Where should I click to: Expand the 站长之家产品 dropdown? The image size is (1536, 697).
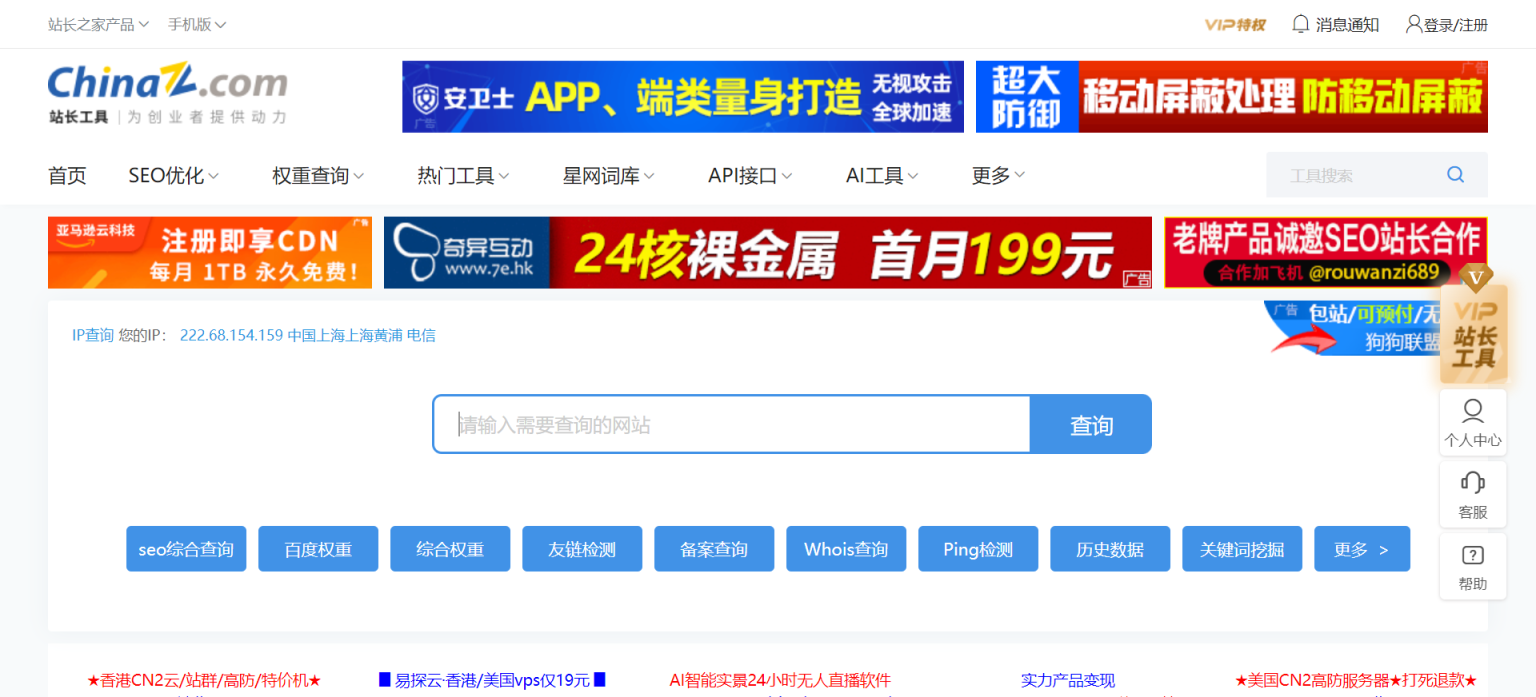click(91, 23)
